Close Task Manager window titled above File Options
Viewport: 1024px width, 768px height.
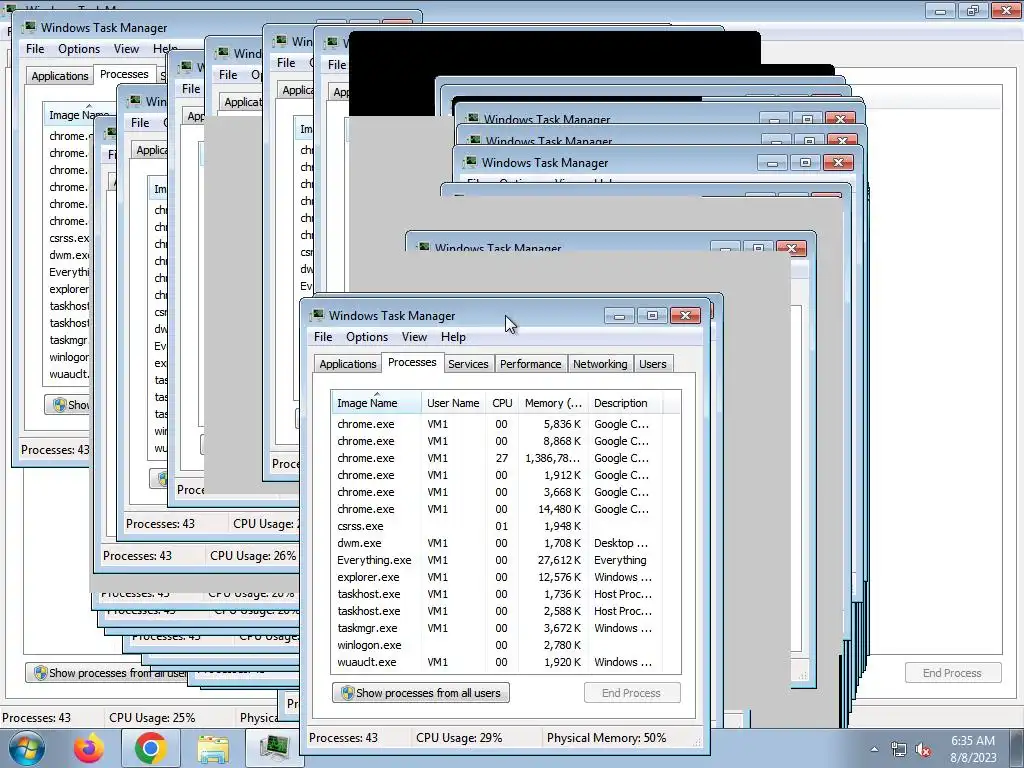tap(838, 162)
